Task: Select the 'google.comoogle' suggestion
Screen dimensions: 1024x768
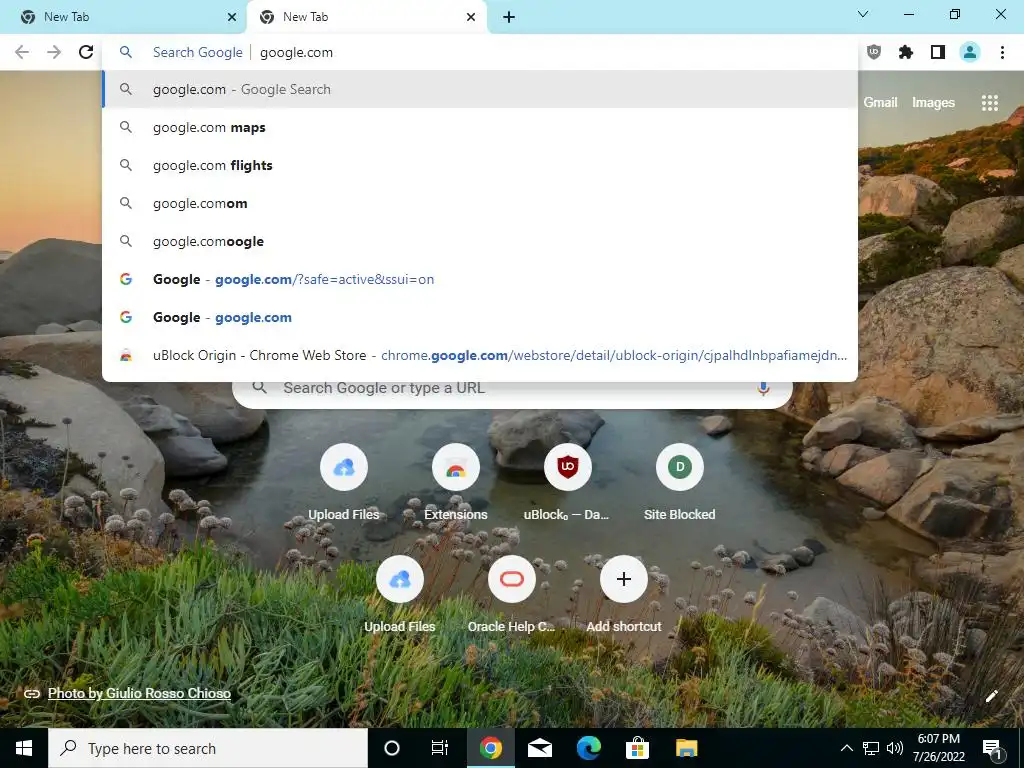Action: pyautogui.click(x=480, y=241)
